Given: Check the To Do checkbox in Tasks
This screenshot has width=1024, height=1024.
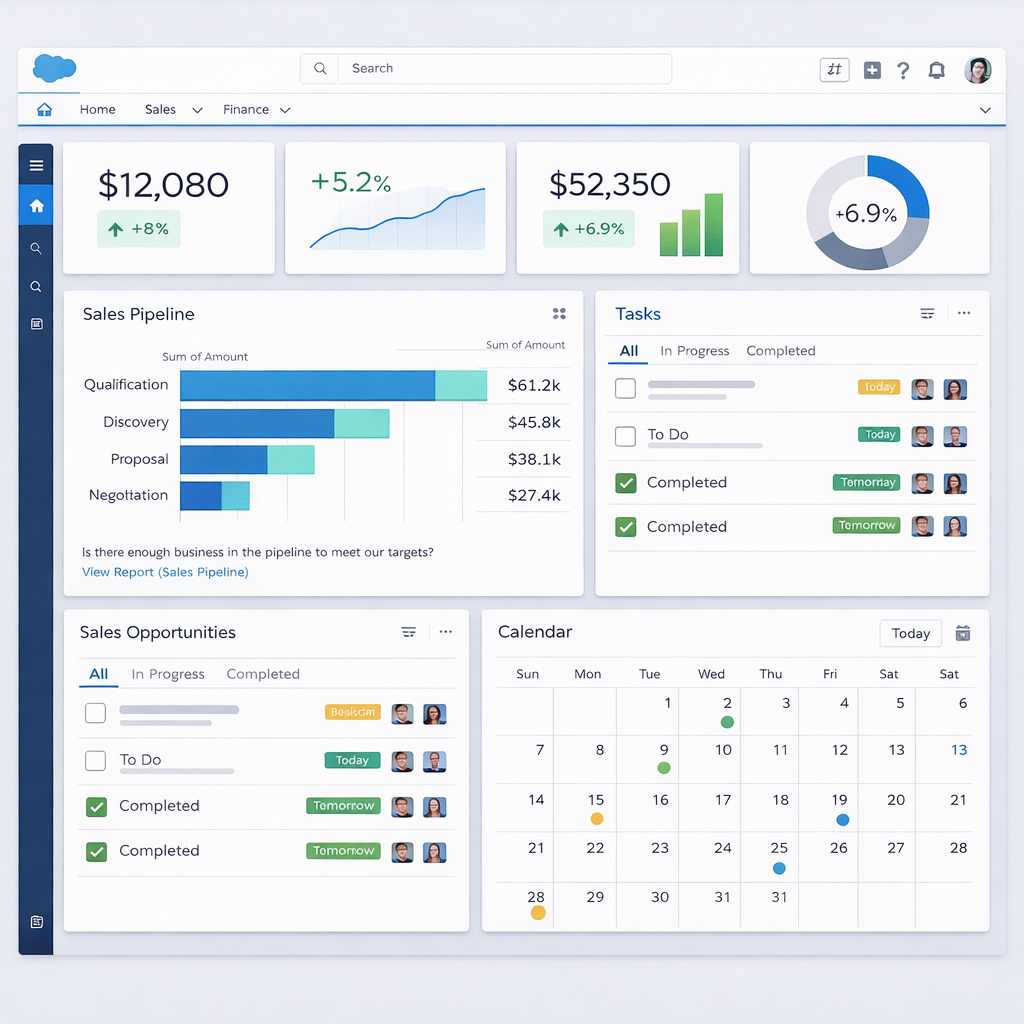Looking at the screenshot, I should [625, 436].
